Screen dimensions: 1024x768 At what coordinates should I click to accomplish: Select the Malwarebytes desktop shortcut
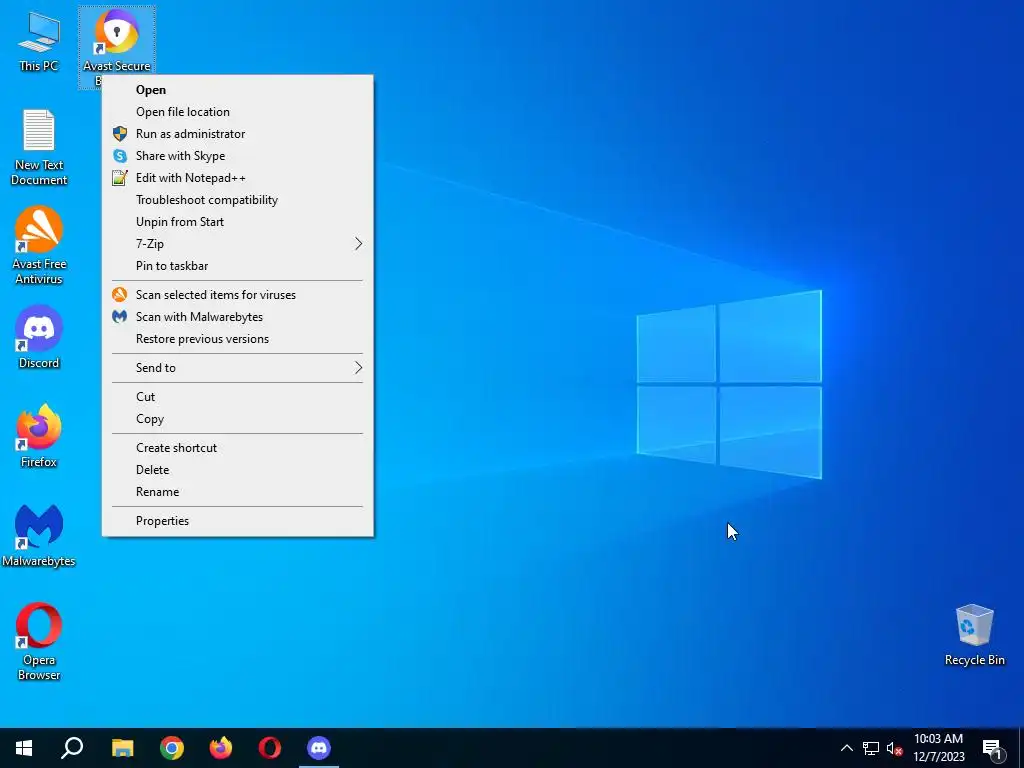[x=39, y=536]
